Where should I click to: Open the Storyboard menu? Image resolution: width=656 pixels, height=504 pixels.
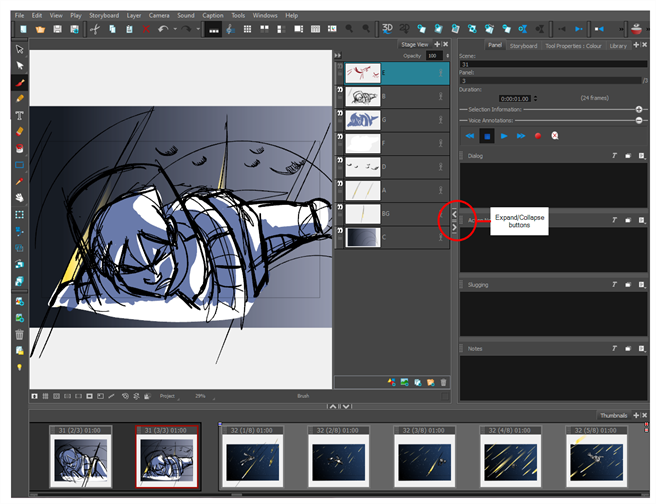[x=104, y=15]
